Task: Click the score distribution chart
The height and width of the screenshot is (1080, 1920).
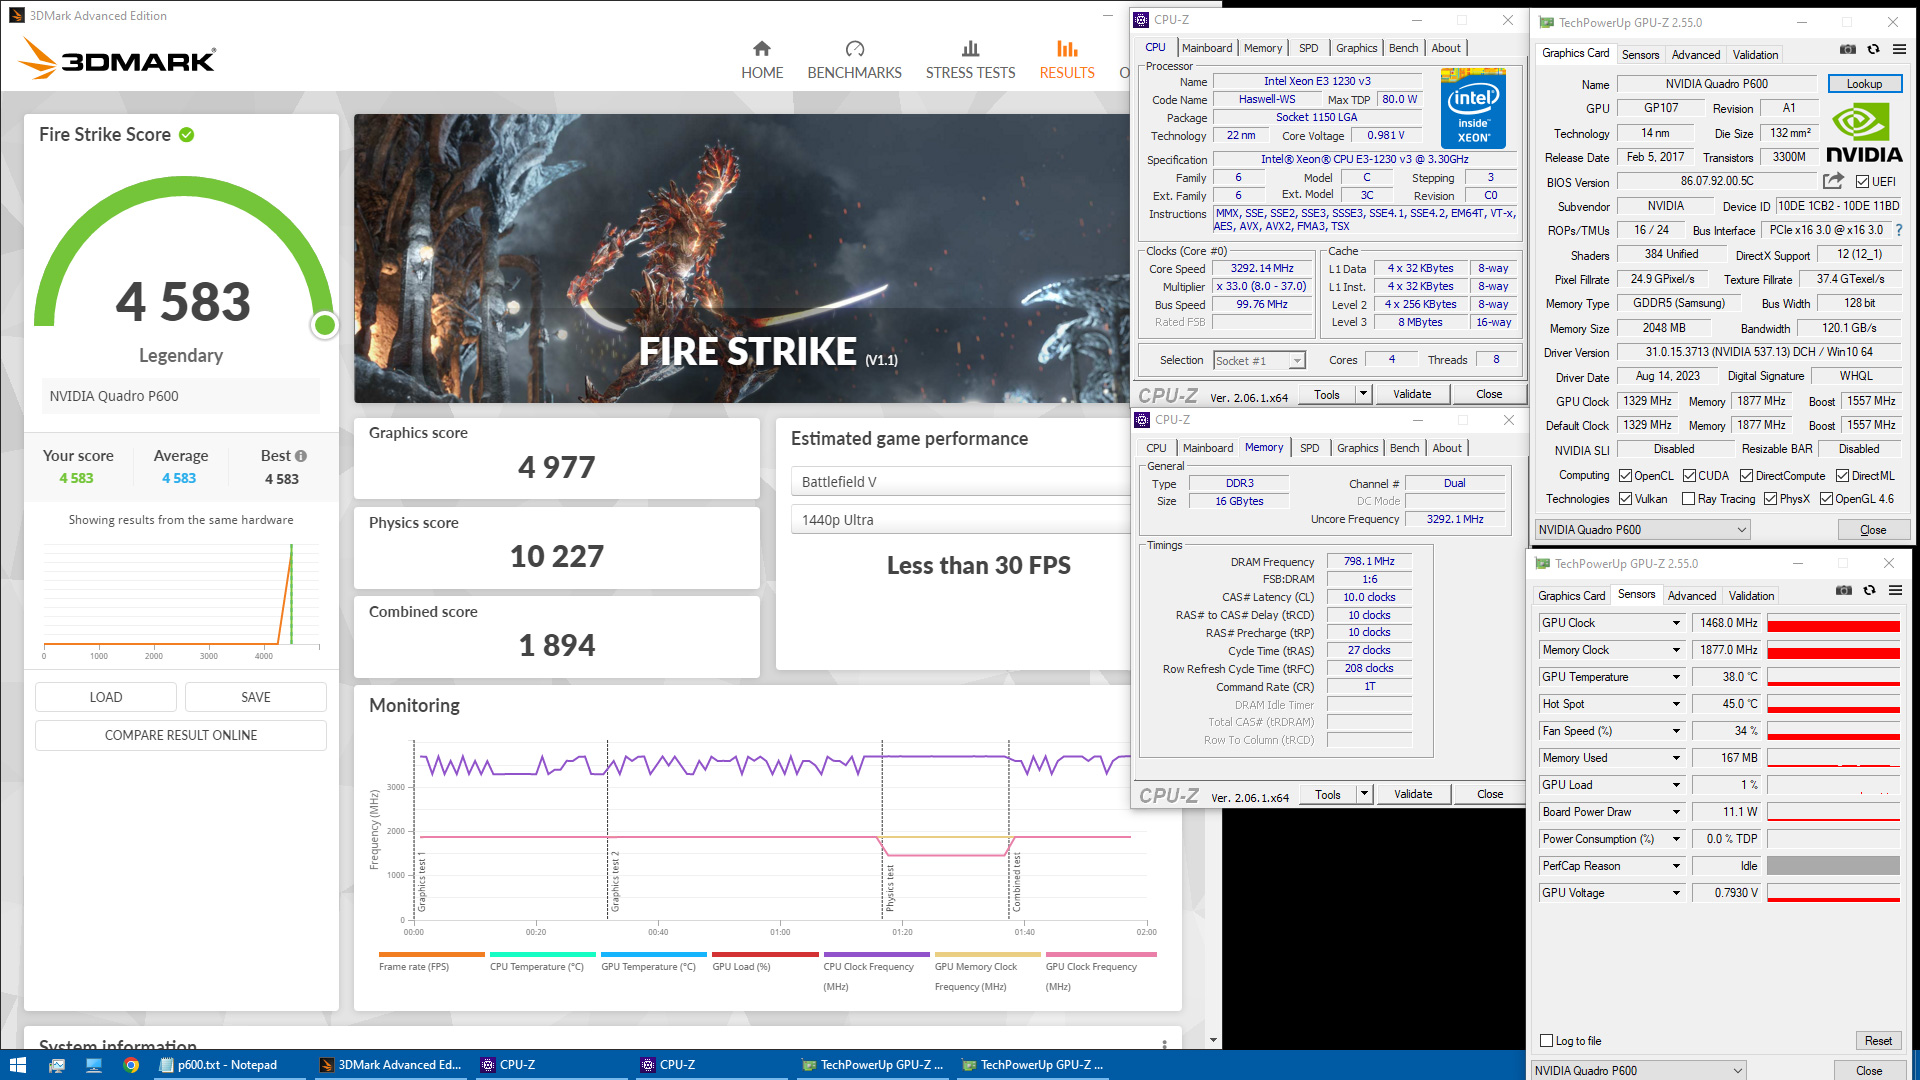Action: (x=181, y=600)
